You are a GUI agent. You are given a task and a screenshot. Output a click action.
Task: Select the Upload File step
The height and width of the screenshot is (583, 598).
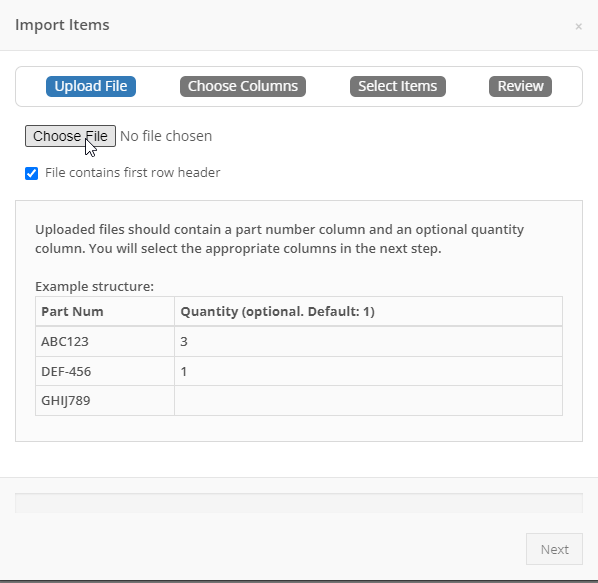pos(91,86)
